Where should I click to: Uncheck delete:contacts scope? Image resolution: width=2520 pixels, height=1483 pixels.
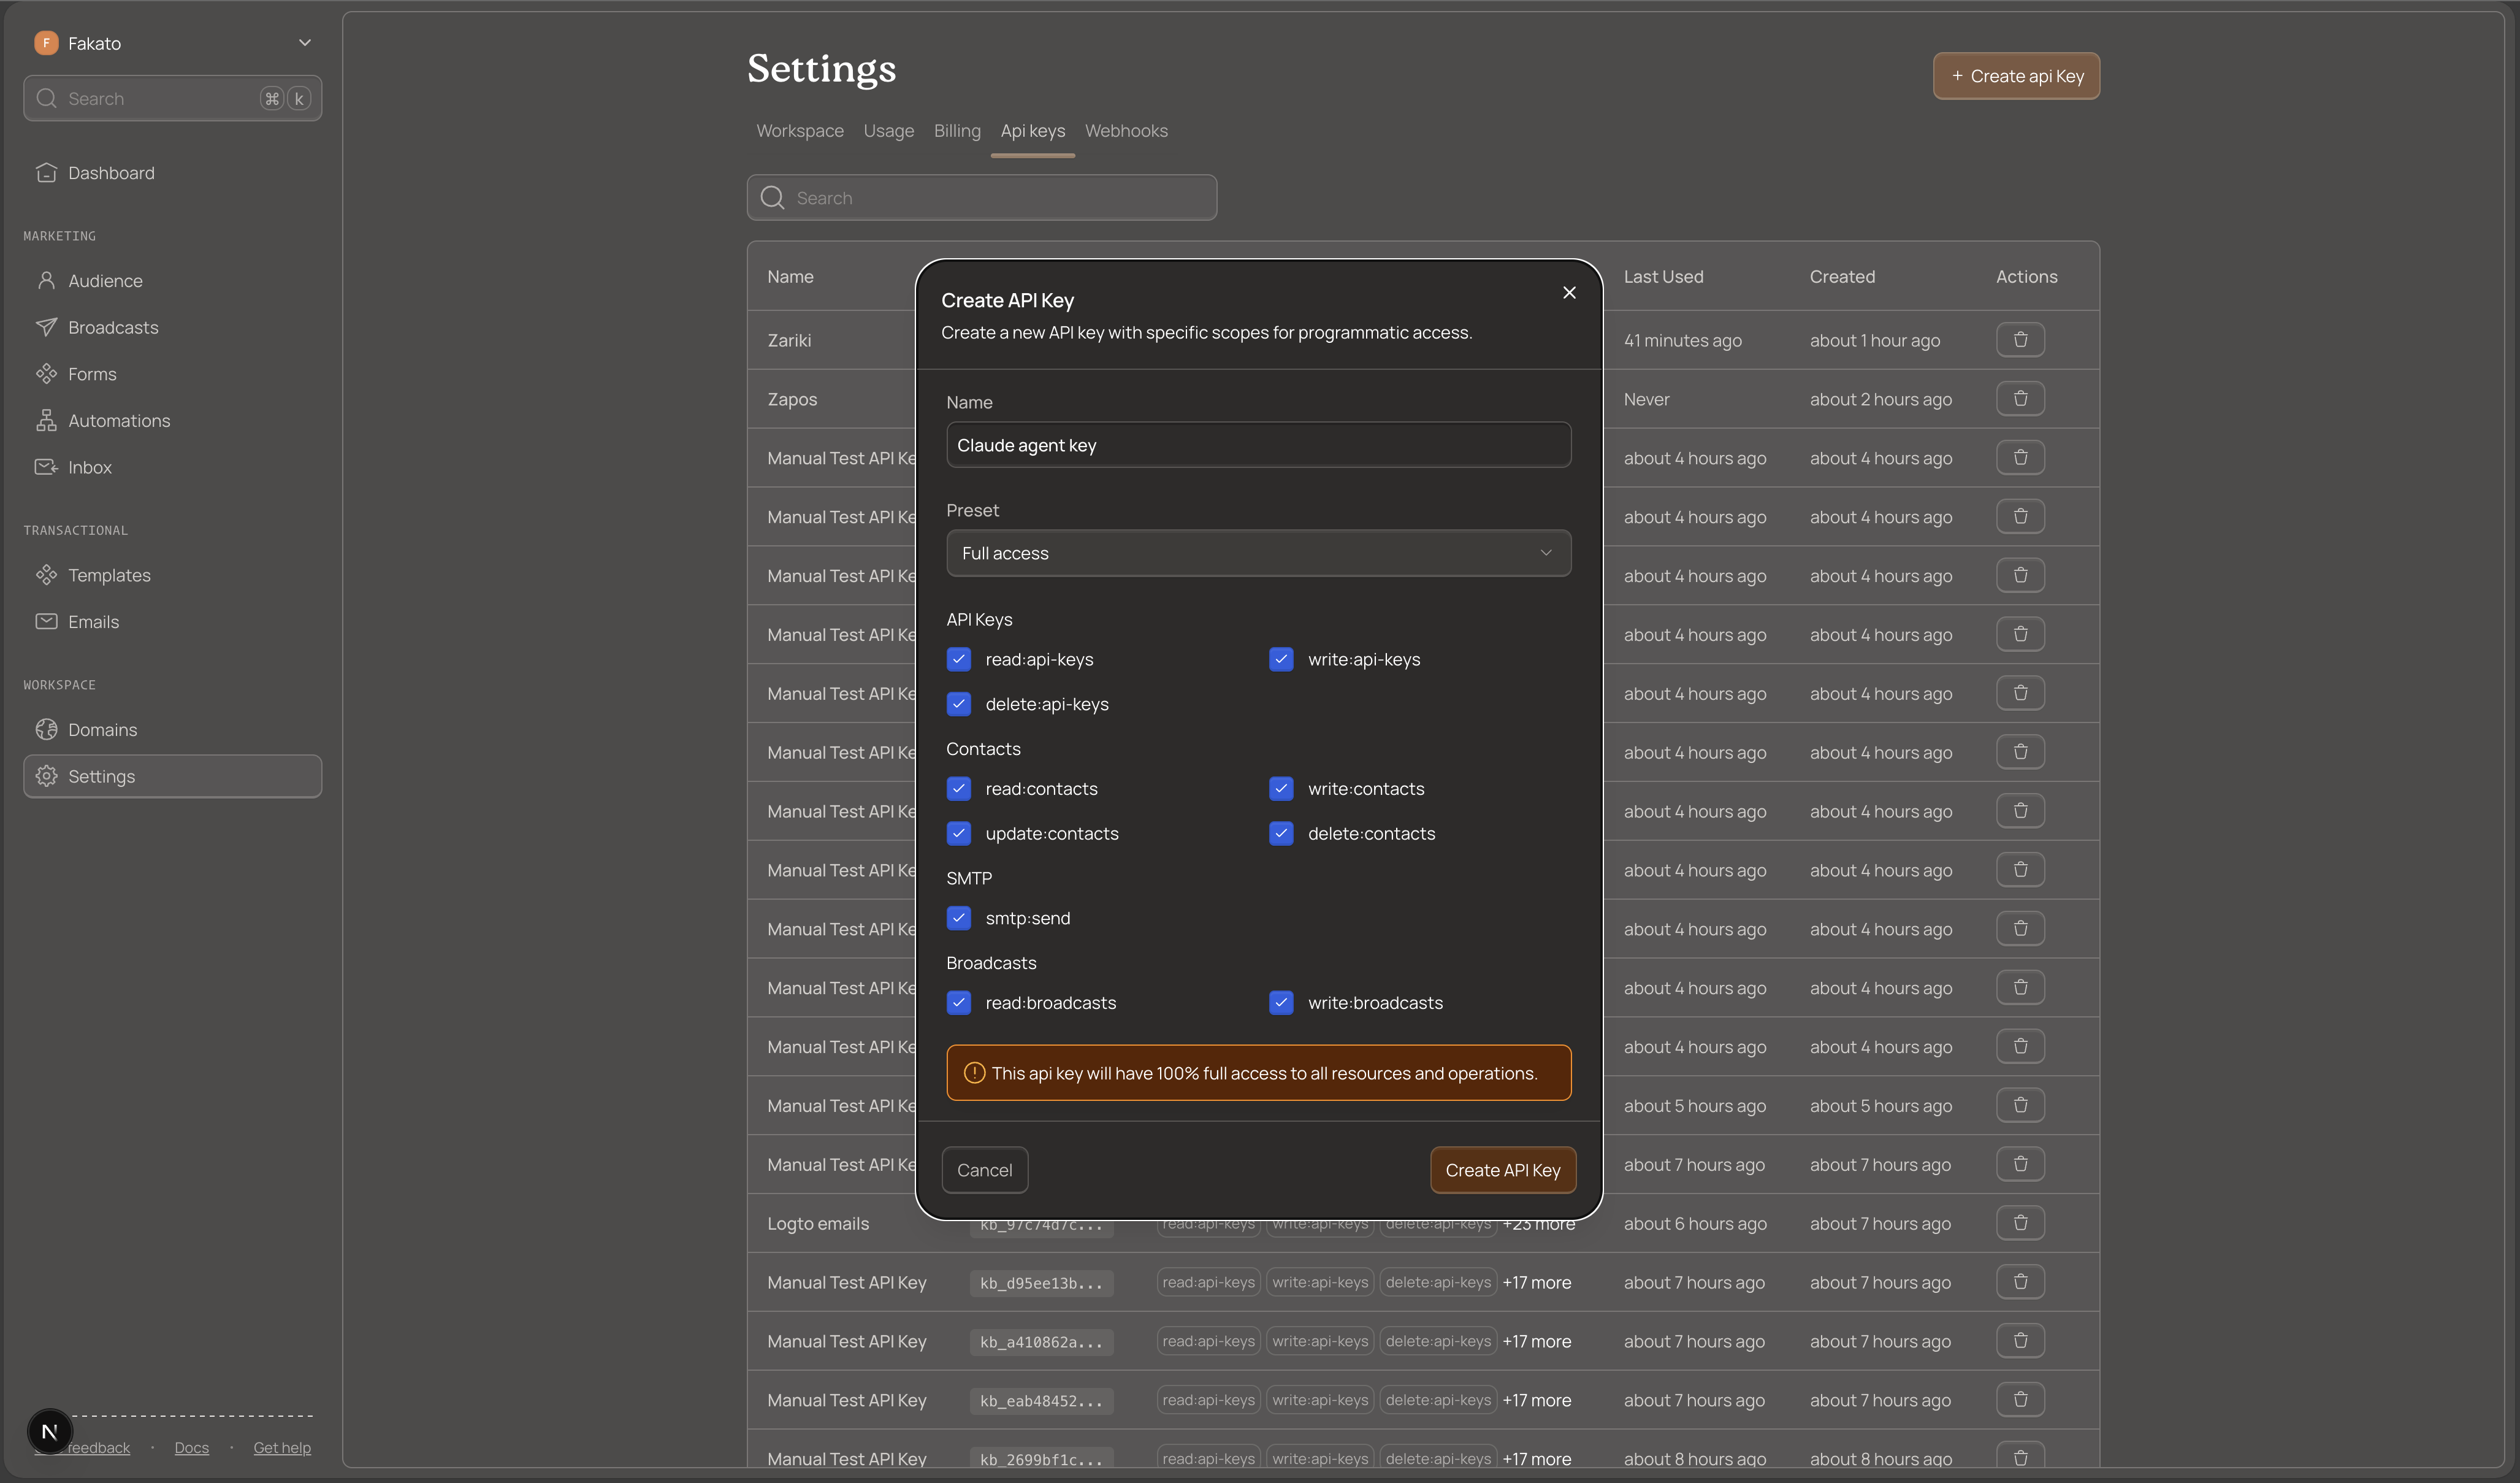pyautogui.click(x=1281, y=833)
